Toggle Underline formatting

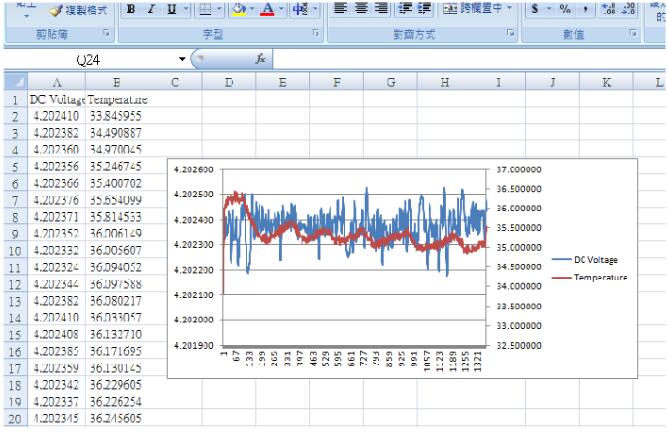[x=172, y=9]
